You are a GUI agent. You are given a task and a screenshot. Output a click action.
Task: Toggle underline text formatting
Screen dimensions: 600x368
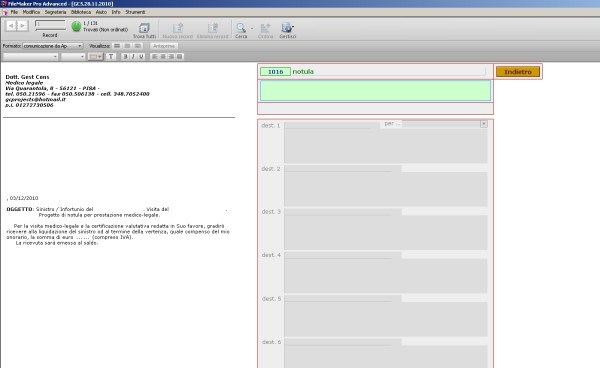pyautogui.click(x=141, y=57)
